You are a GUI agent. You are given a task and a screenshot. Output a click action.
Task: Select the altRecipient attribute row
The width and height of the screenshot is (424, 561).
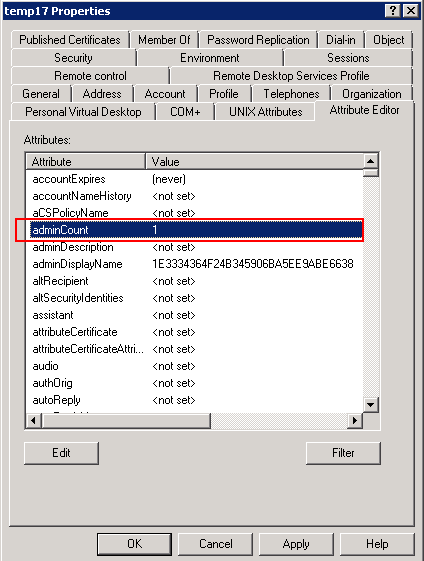pyautogui.click(x=195, y=281)
